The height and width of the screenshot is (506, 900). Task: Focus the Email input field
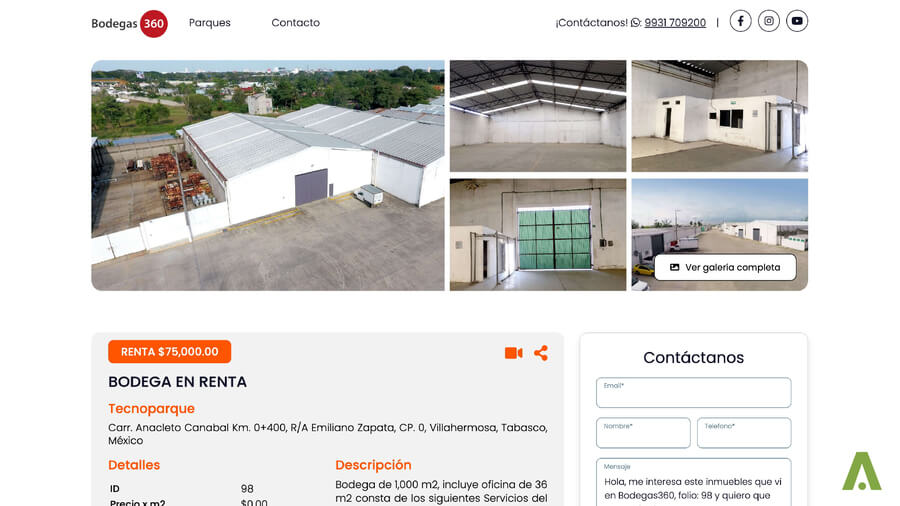[x=693, y=392]
